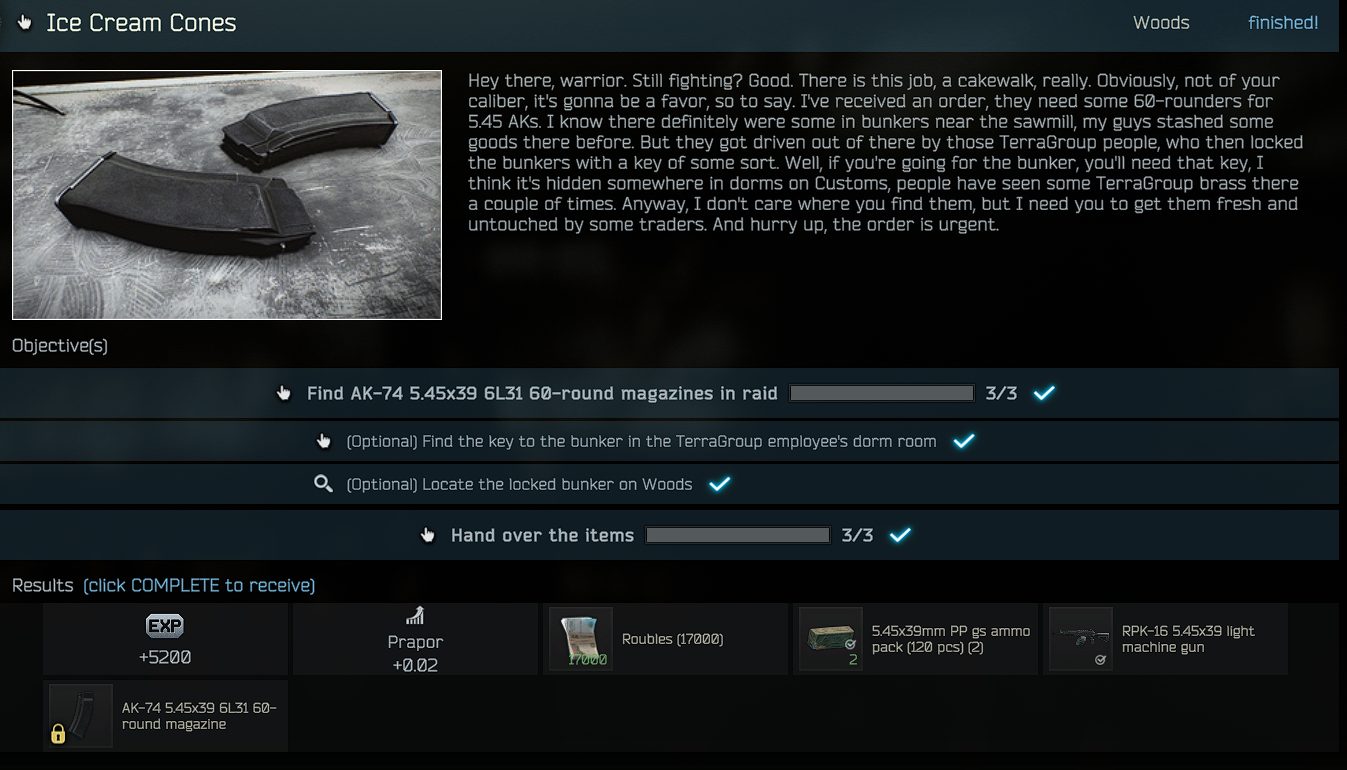Select the Find AK-74 5.45x39 6L31 magazines objective text
This screenshot has width=1347, height=770.
542,393
